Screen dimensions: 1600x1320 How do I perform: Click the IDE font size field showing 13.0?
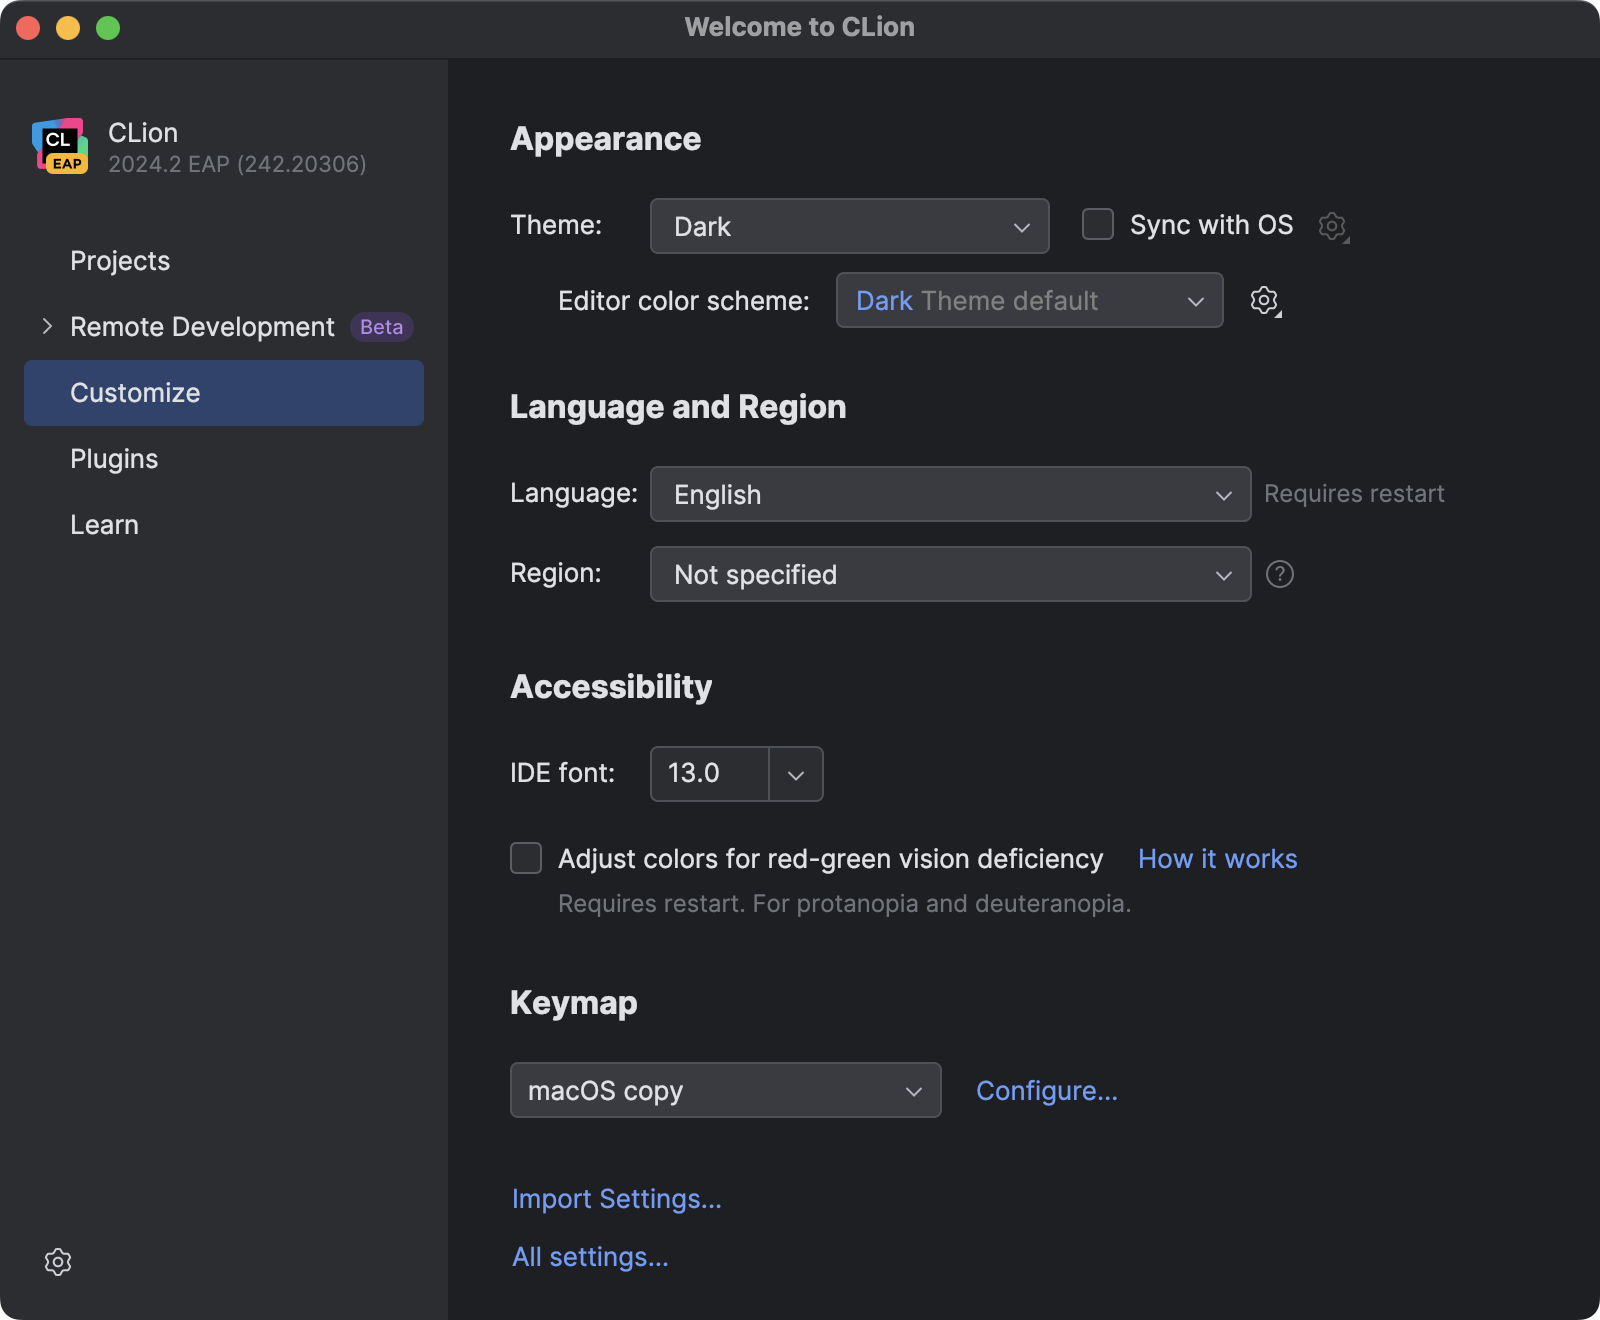[708, 773]
